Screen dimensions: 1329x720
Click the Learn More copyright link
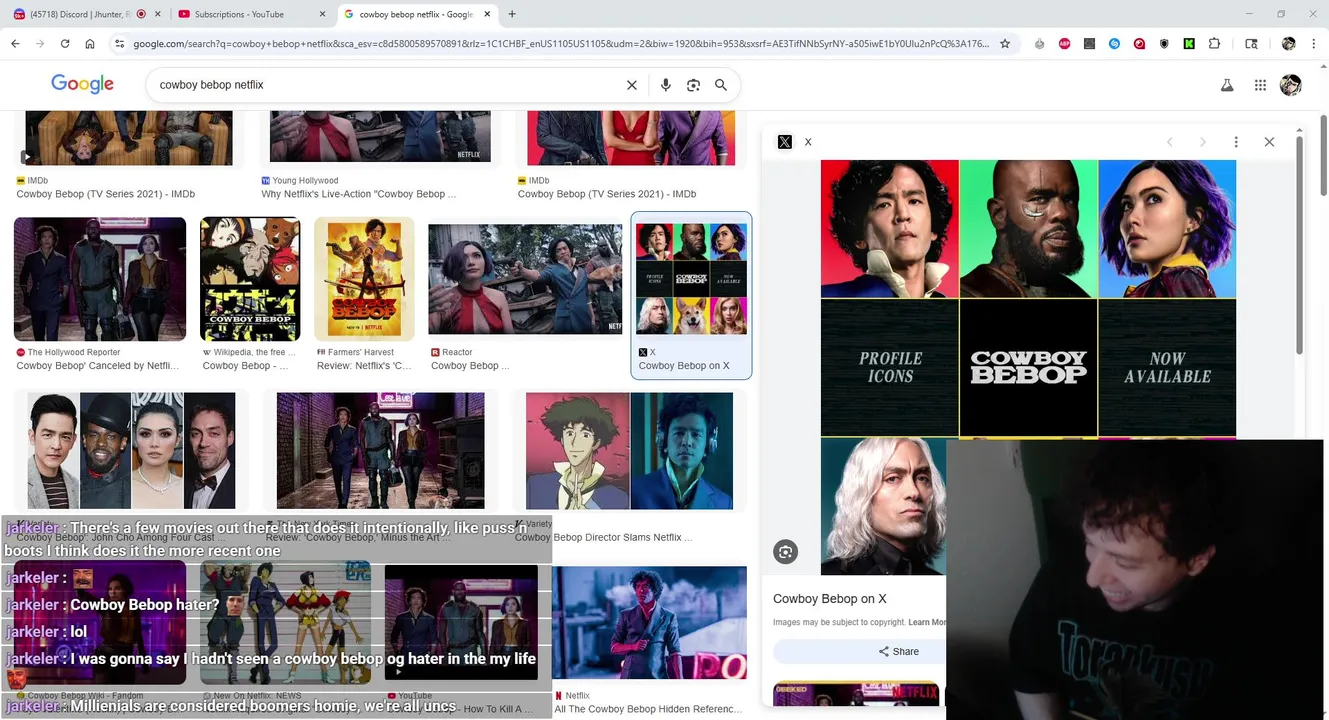tap(926, 622)
